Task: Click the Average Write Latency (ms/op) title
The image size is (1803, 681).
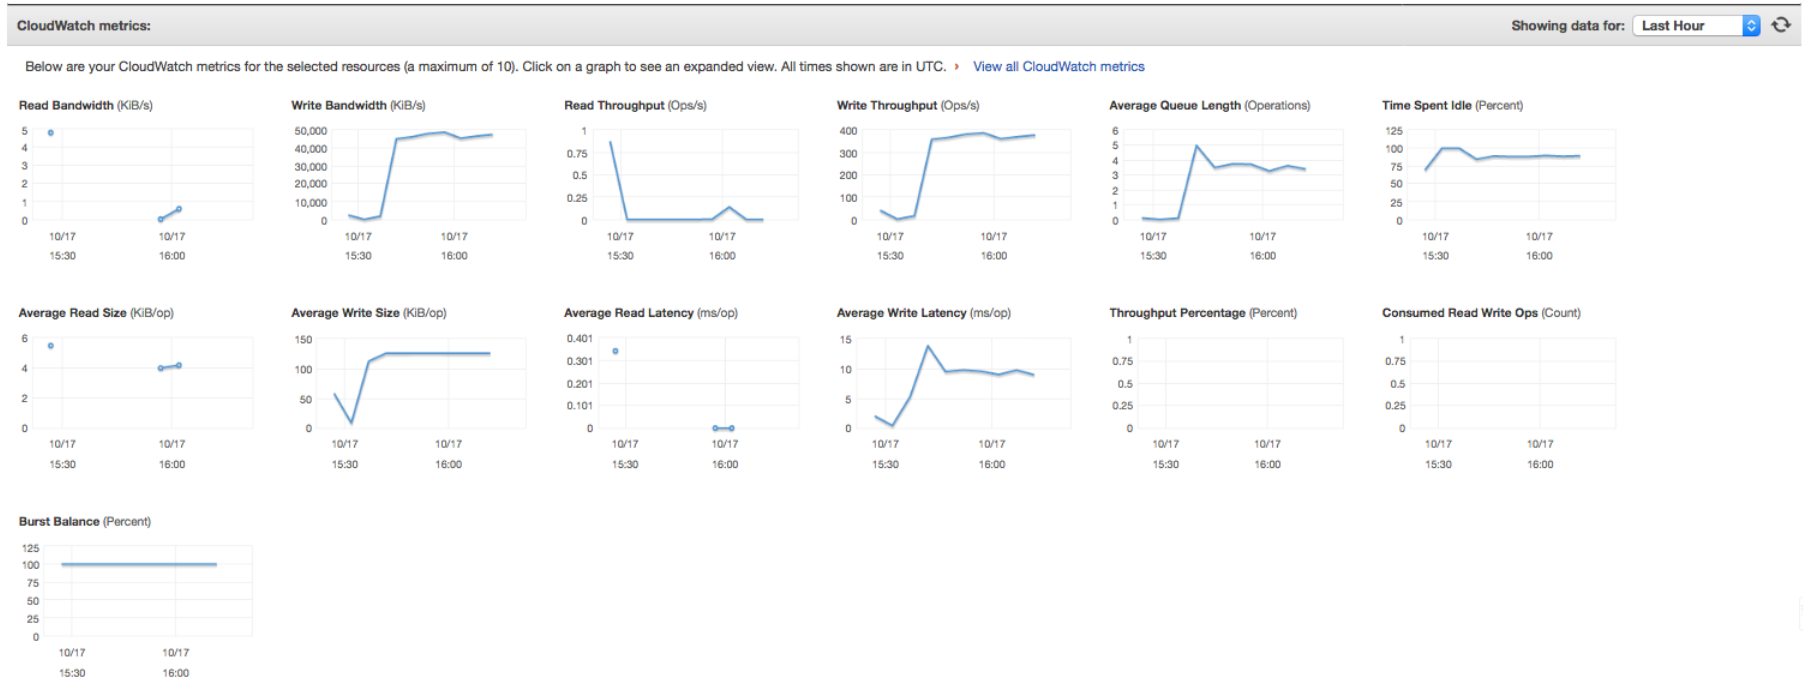Action: click(x=924, y=313)
